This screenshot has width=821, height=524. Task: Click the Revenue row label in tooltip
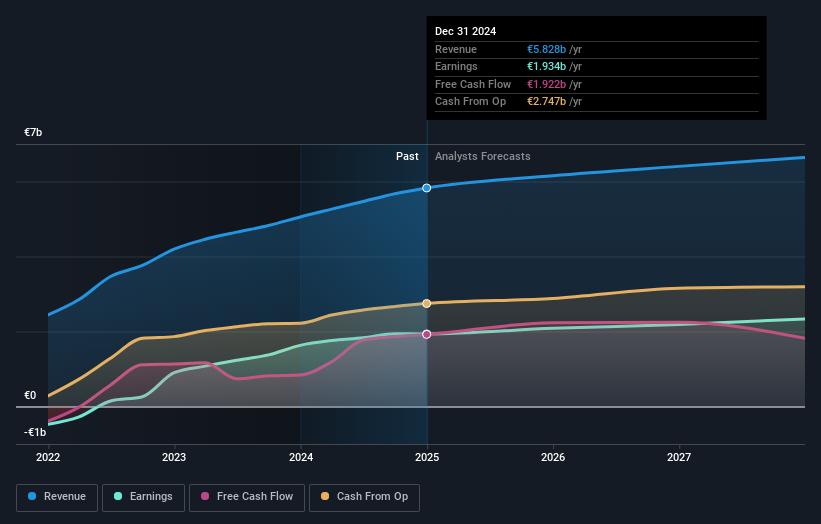click(456, 49)
